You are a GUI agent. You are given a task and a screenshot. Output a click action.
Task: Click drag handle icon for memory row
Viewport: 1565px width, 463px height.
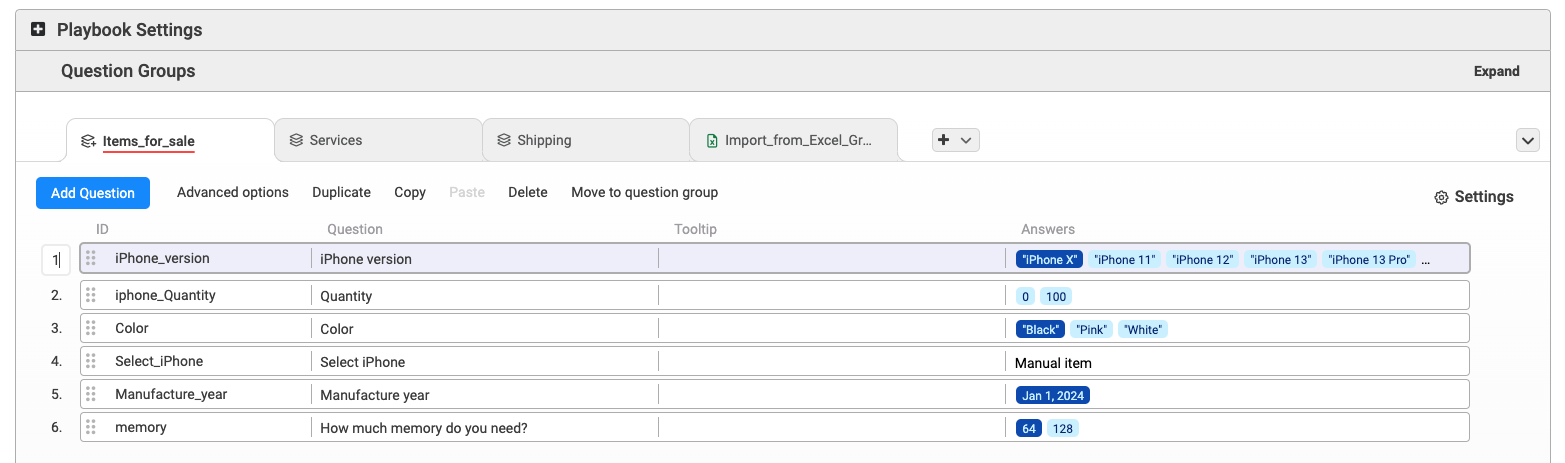91,427
